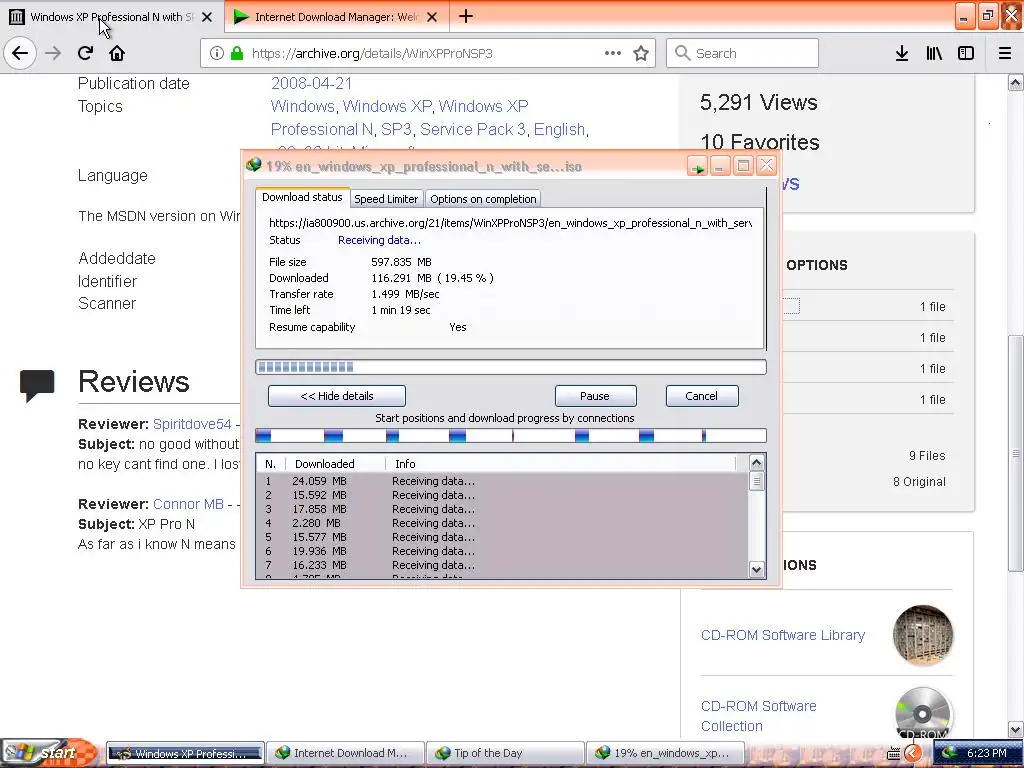The image size is (1024, 768).
Task: Open the Firefox Library icon
Action: coord(934,53)
